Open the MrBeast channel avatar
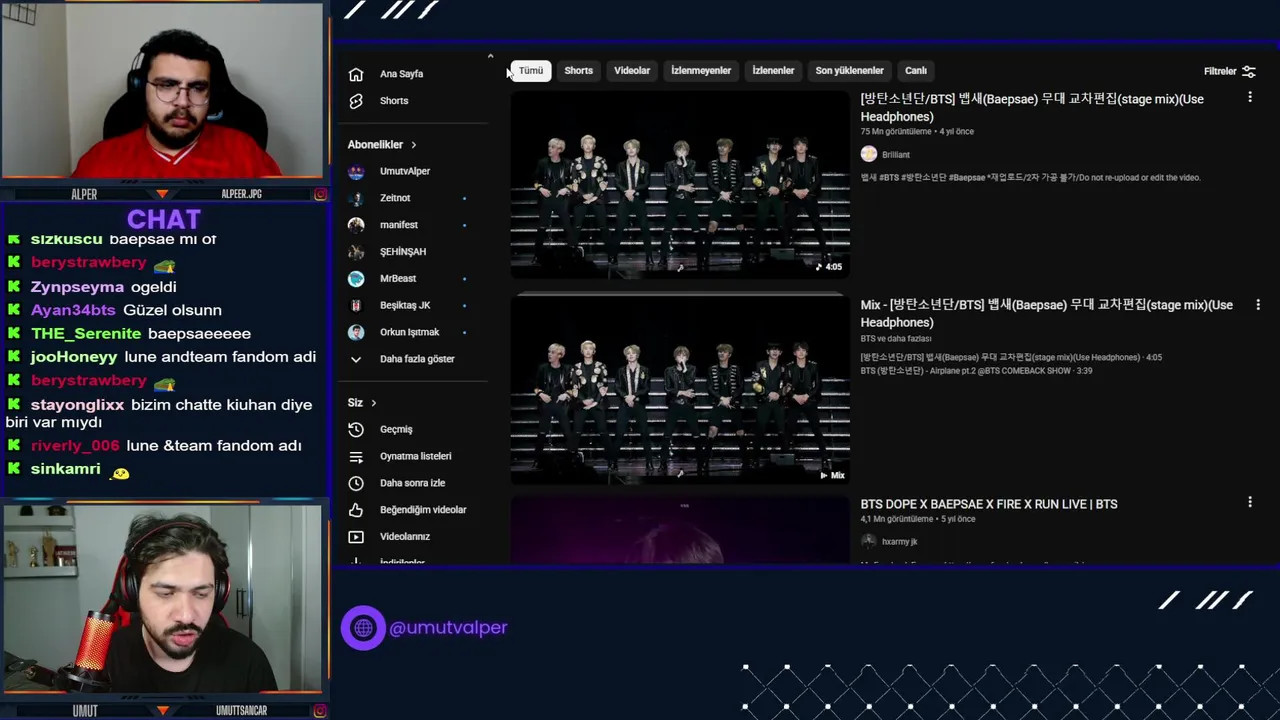This screenshot has width=1280, height=720. tap(356, 279)
